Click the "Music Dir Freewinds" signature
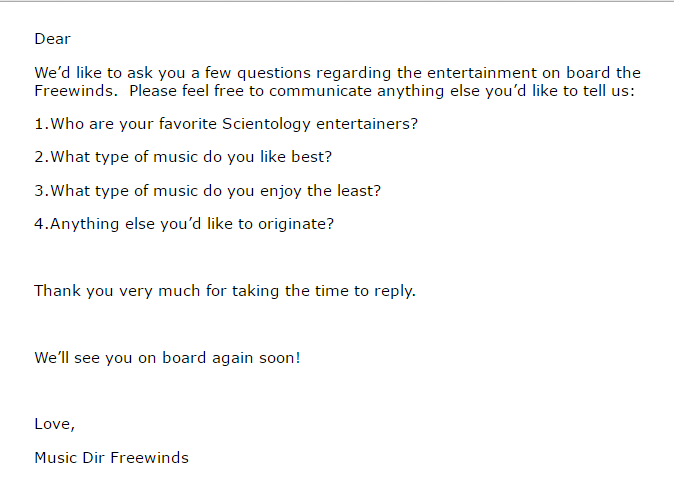Screen dimensions: 674x479 [x=111, y=458]
